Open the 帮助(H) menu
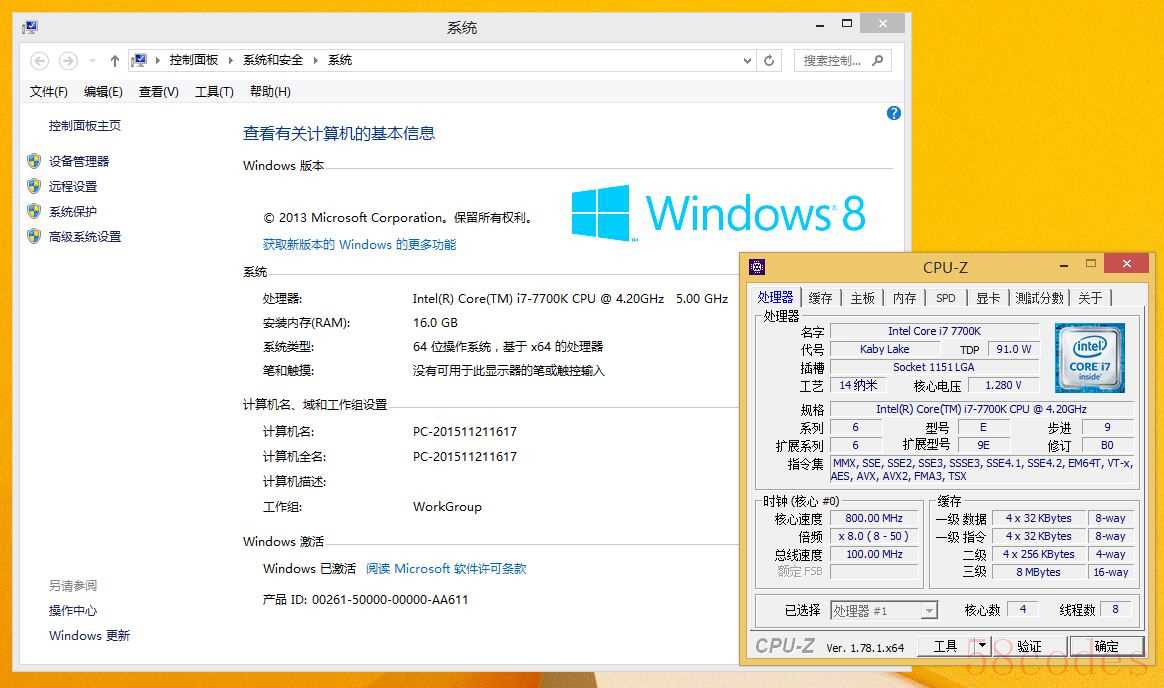The height and width of the screenshot is (688, 1164). tap(270, 91)
